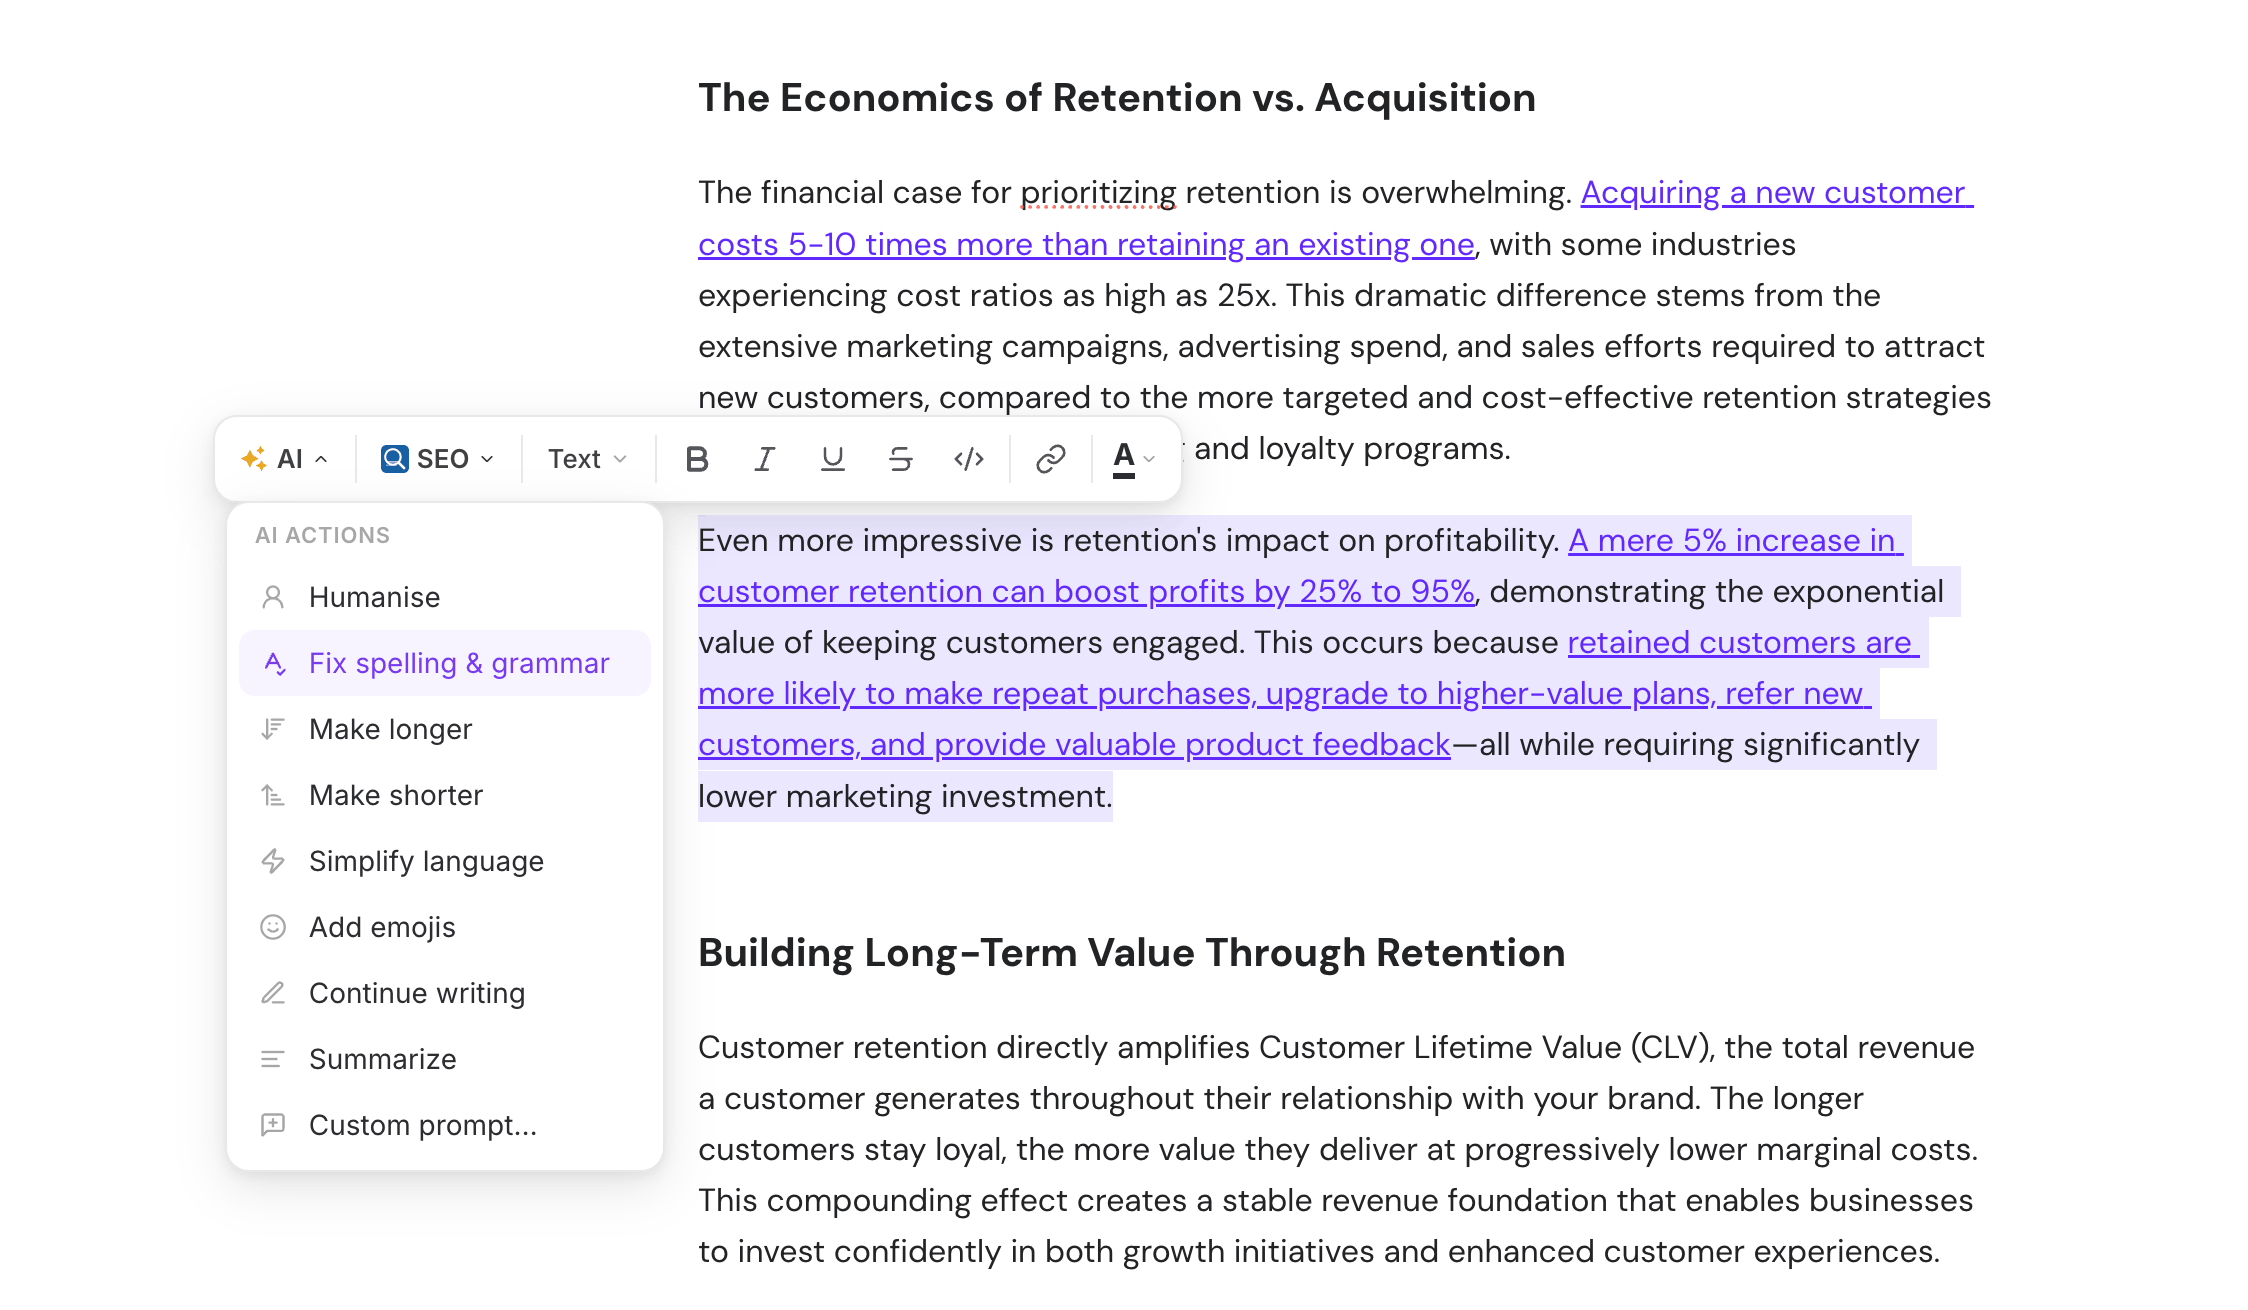Insert a hyperlink on selection

[x=1050, y=459]
